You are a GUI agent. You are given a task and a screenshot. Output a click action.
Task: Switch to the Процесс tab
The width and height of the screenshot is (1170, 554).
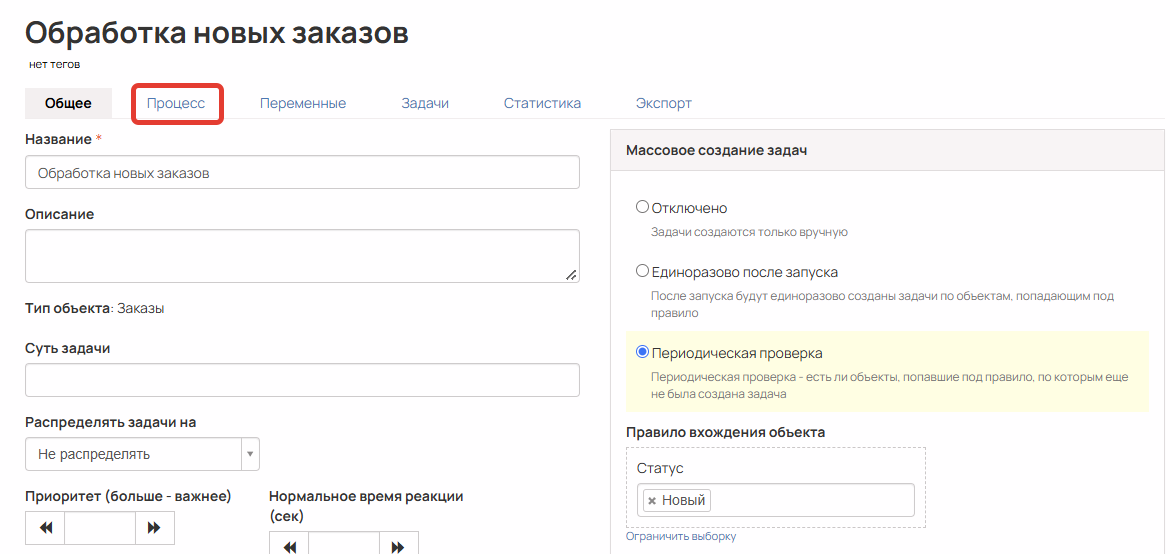click(175, 104)
